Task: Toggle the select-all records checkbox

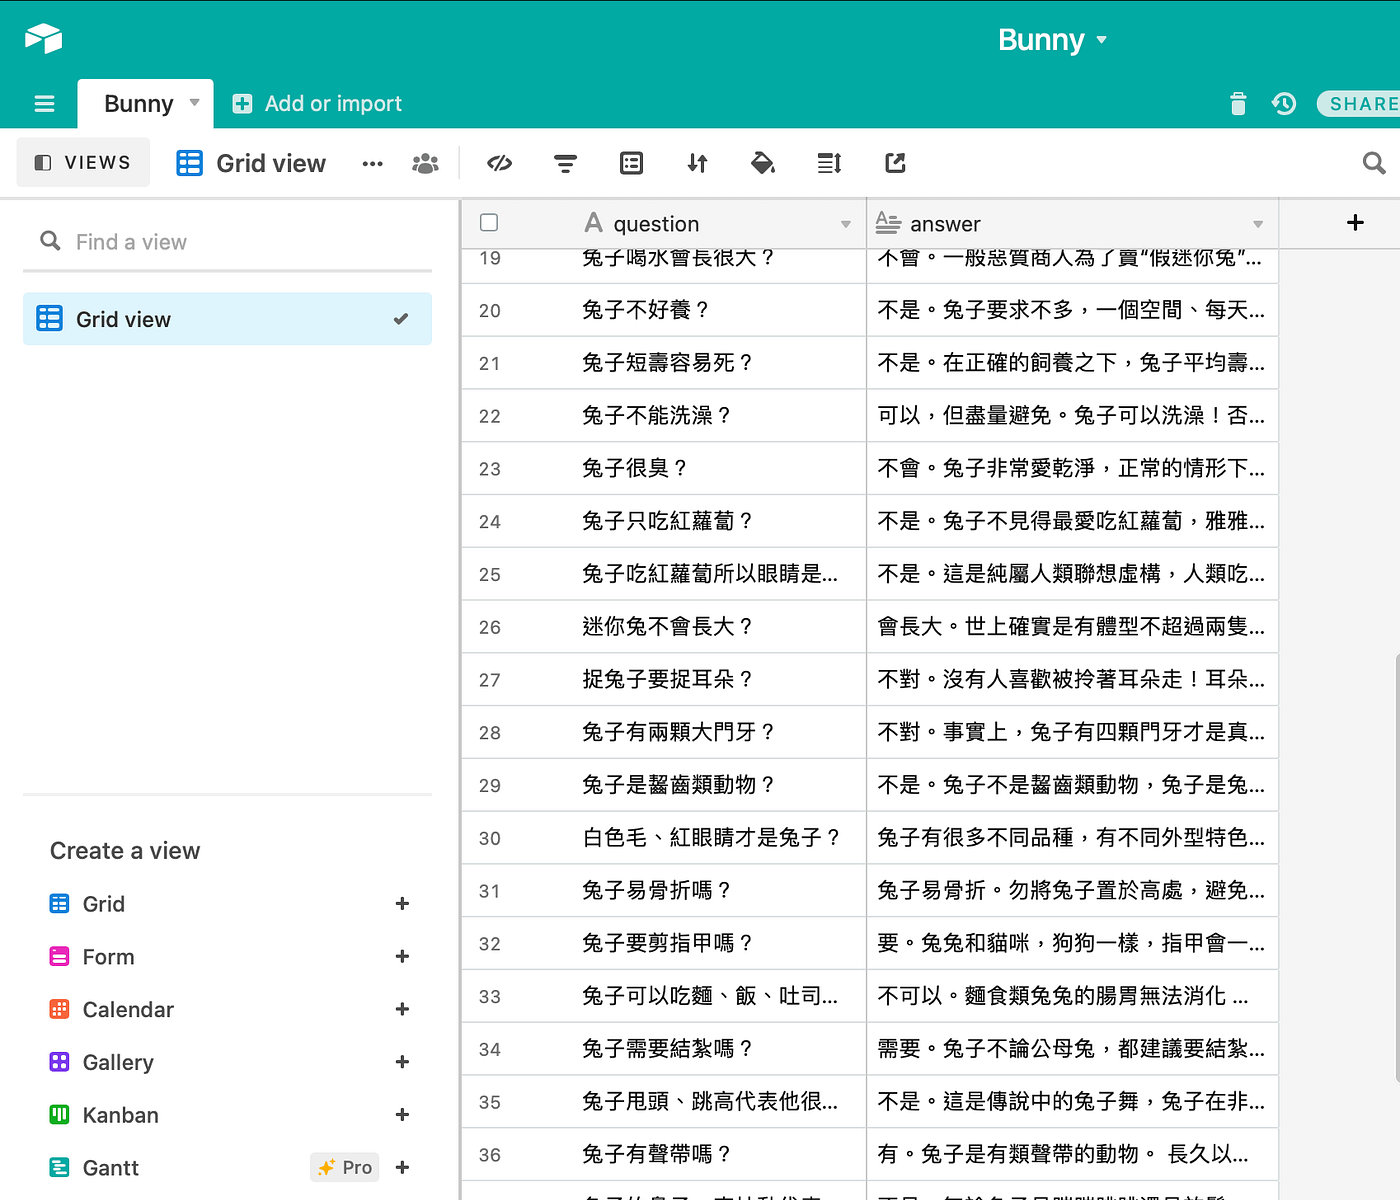Action: 489,222
